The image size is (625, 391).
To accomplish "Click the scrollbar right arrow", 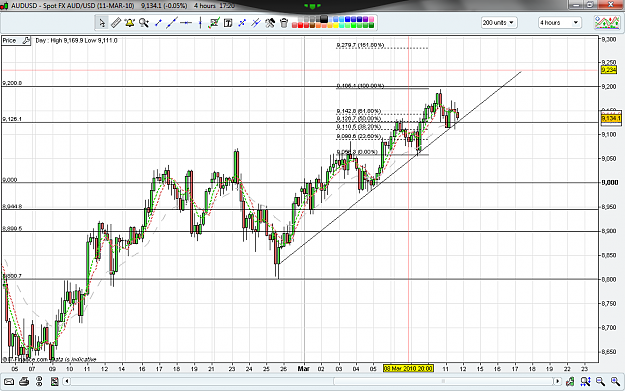I will pos(557,381).
